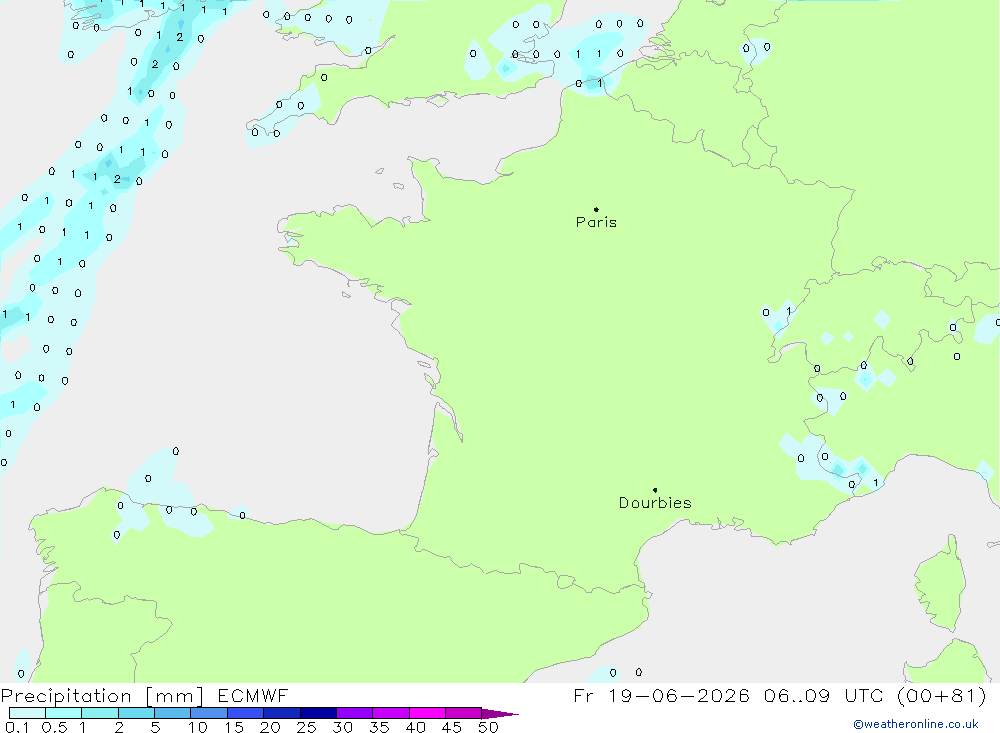This screenshot has width=1000, height=733.
Task: Select the 0.1 mm legend color swatch
Action: [x=27, y=713]
